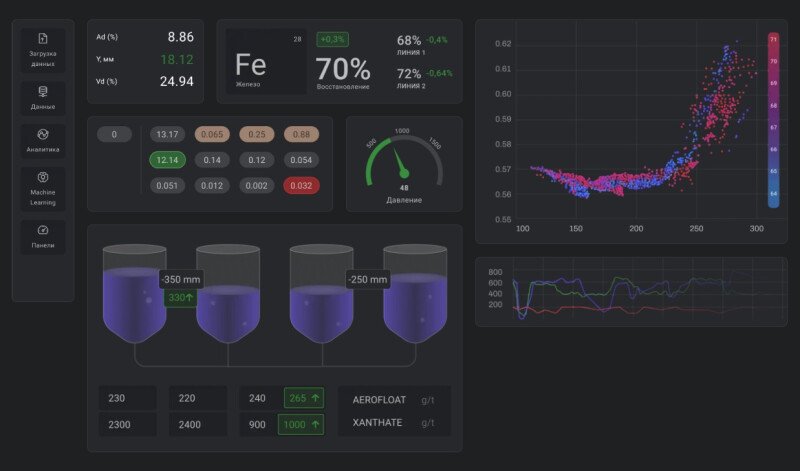800x471 pixels.
Task: Click the green 265 increase suggestion
Action: [304, 398]
